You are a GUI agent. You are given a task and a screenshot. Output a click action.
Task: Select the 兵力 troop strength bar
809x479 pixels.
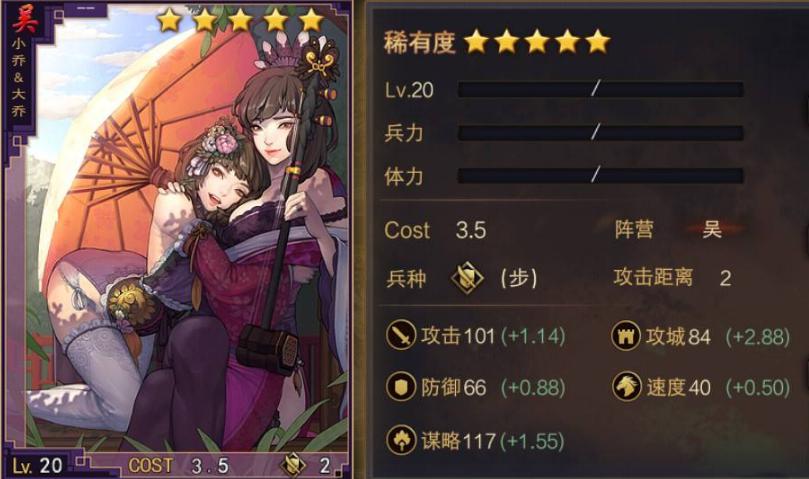(x=601, y=133)
